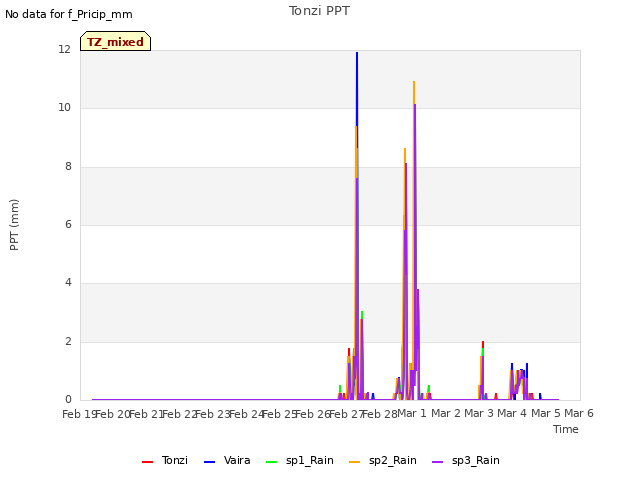Viewport: 640px width, 480px height.
Task: Toggle the sp3_Rain legend entry
Action: click(466, 461)
